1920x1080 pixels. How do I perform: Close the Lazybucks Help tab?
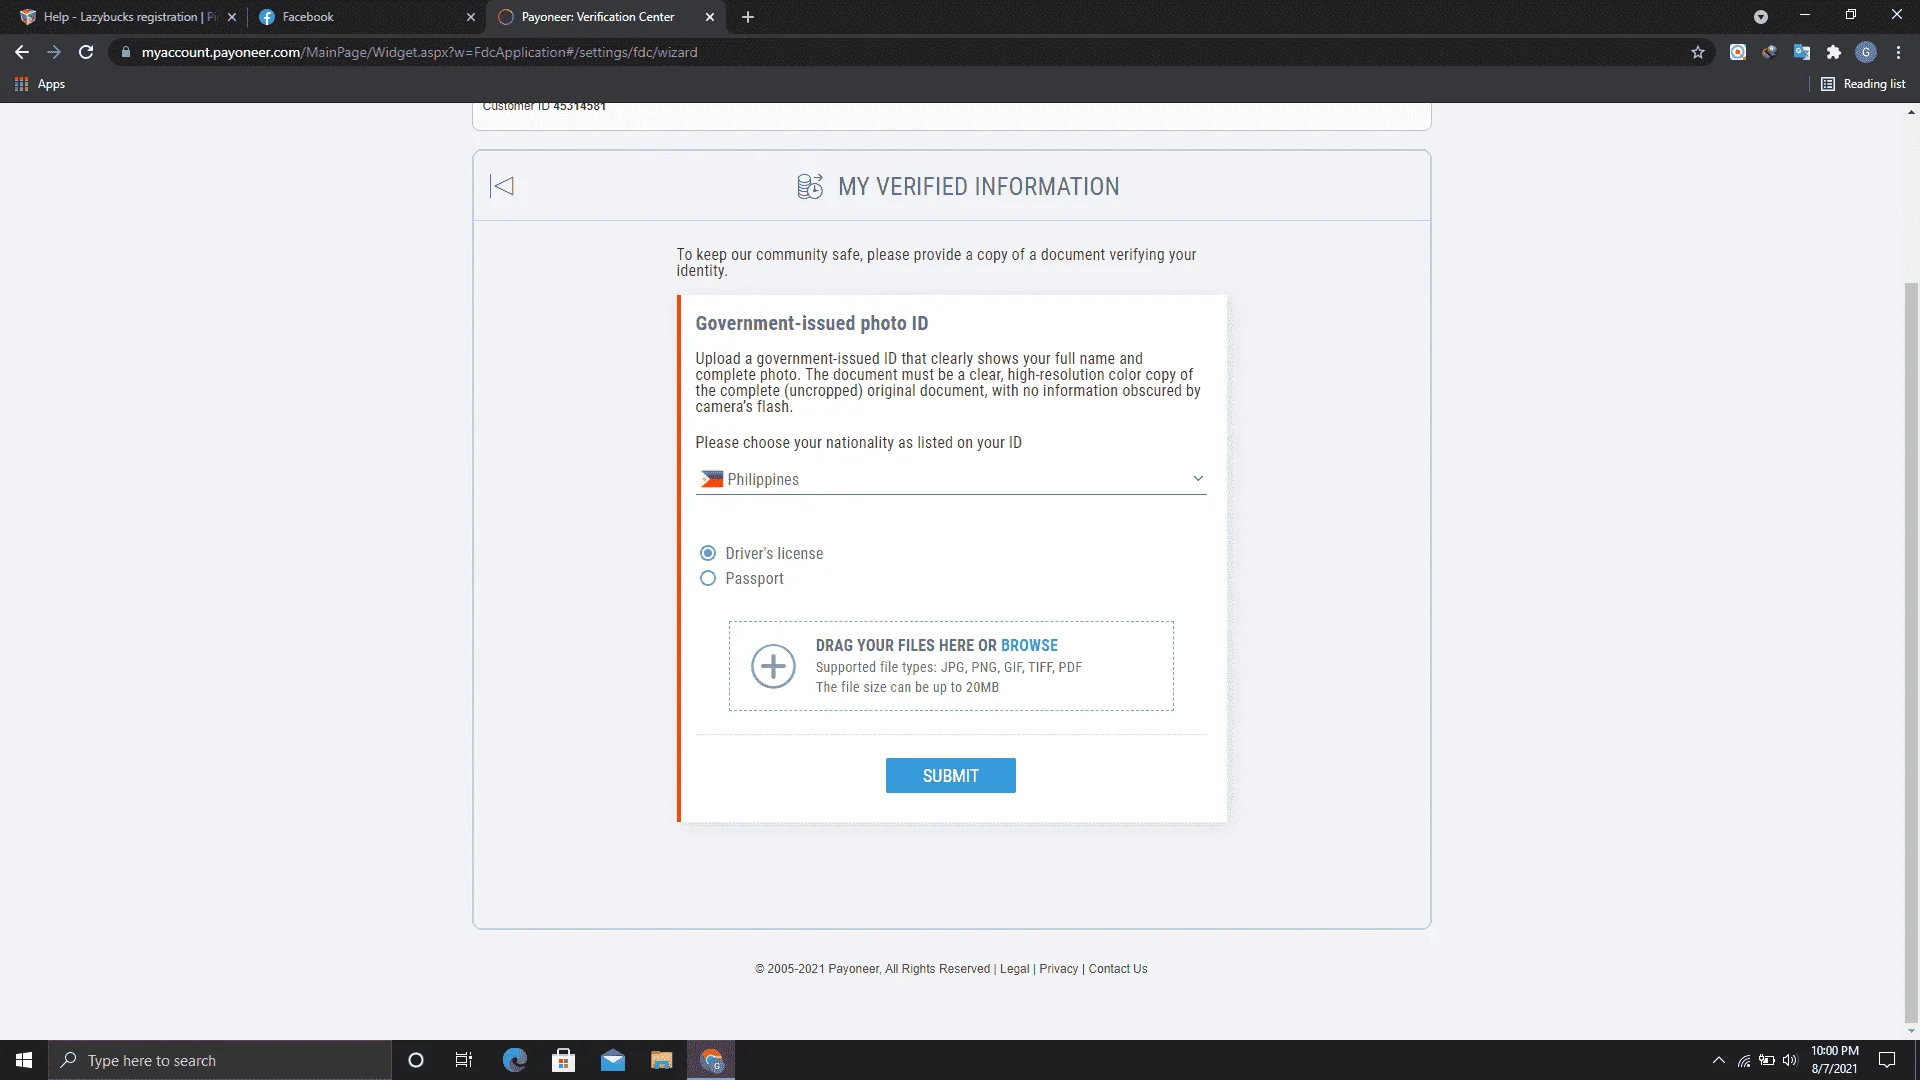(x=232, y=17)
